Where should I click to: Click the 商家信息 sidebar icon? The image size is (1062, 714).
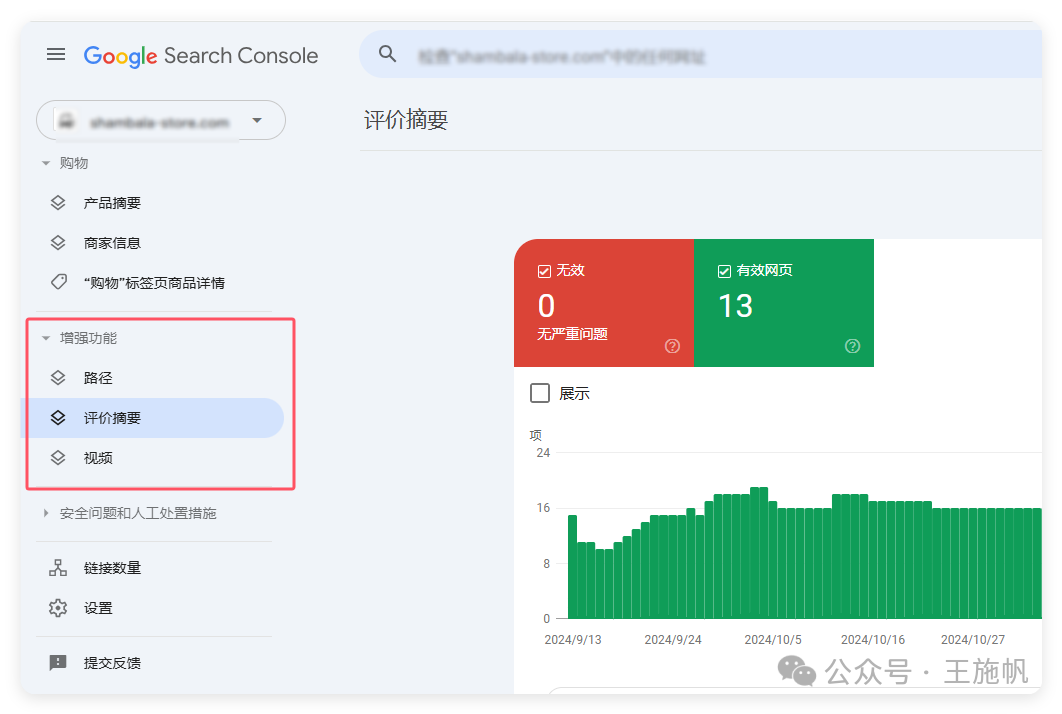click(59, 242)
